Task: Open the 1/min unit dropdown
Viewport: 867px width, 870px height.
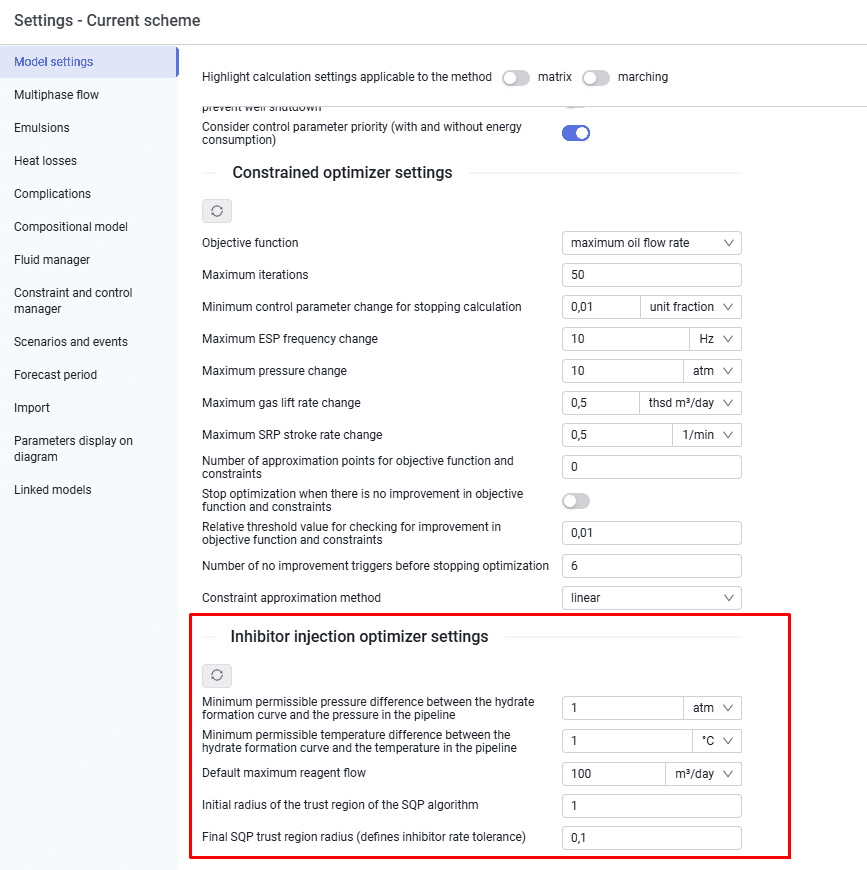Action: click(707, 435)
